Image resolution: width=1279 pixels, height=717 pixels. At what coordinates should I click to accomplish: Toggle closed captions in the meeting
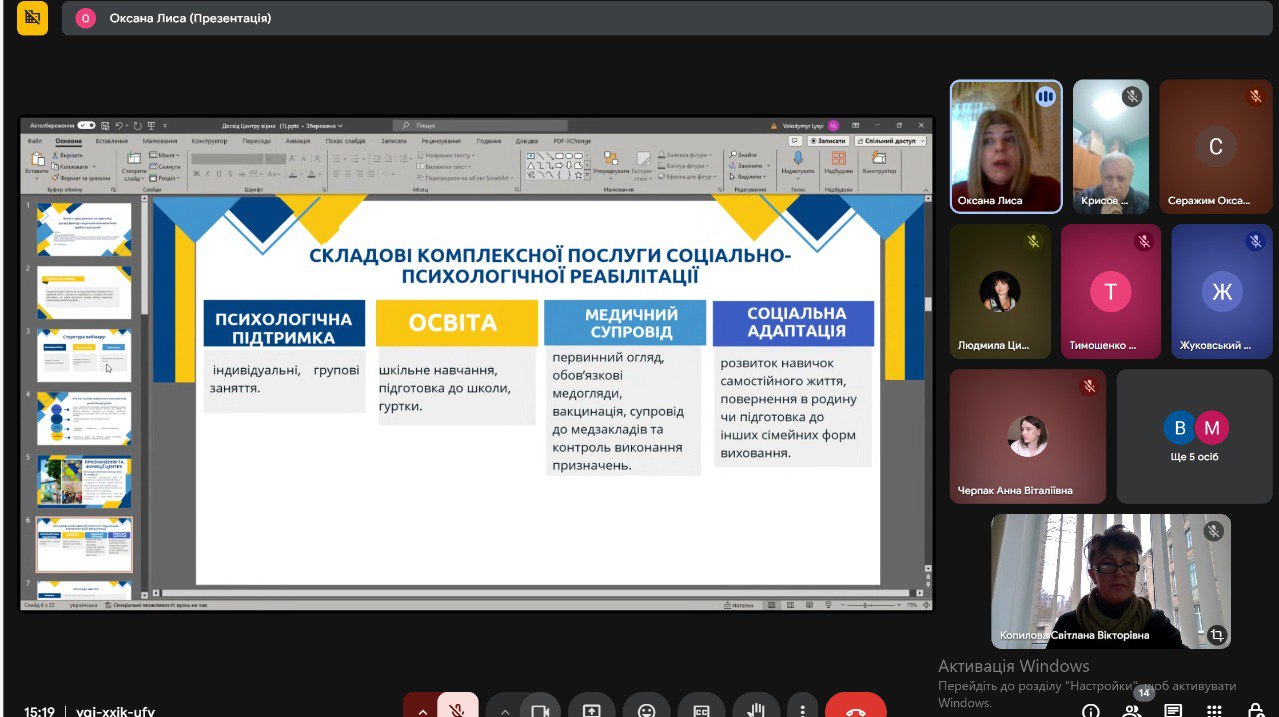pos(702,710)
